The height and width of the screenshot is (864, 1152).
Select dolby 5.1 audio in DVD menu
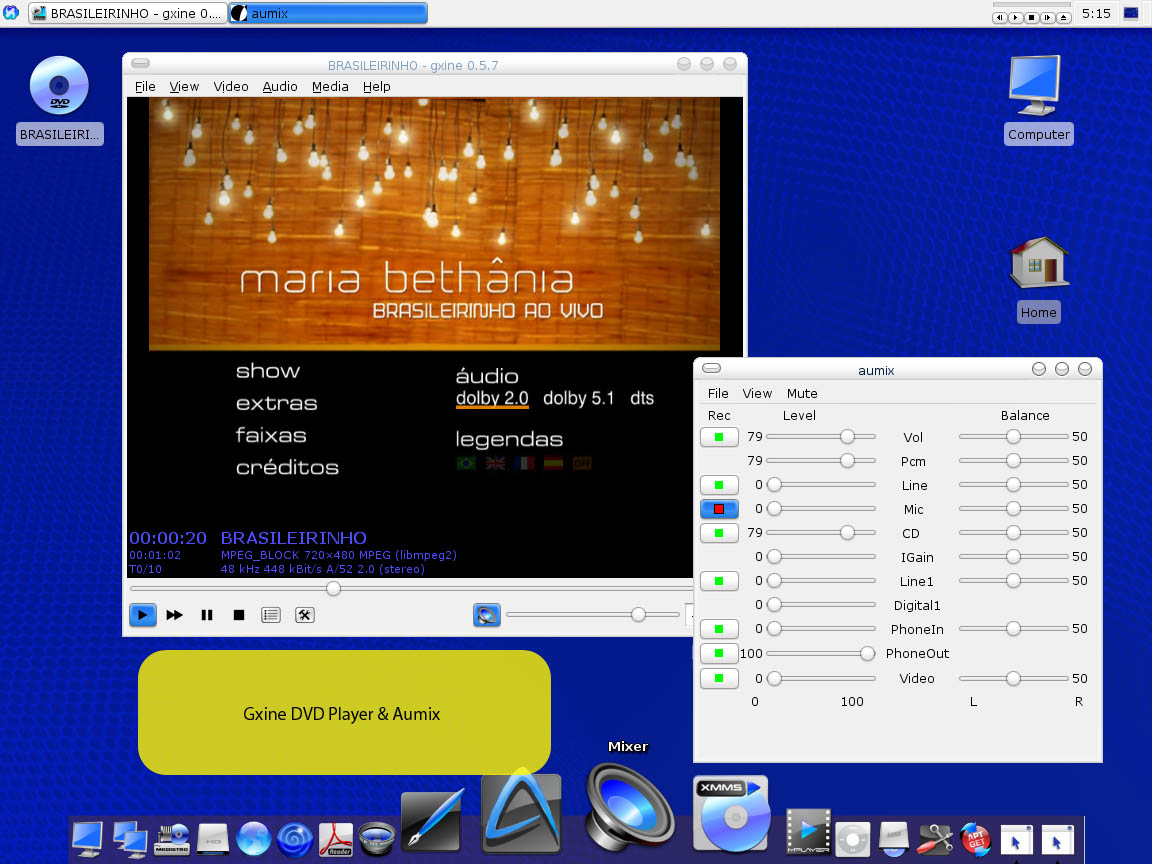click(578, 398)
